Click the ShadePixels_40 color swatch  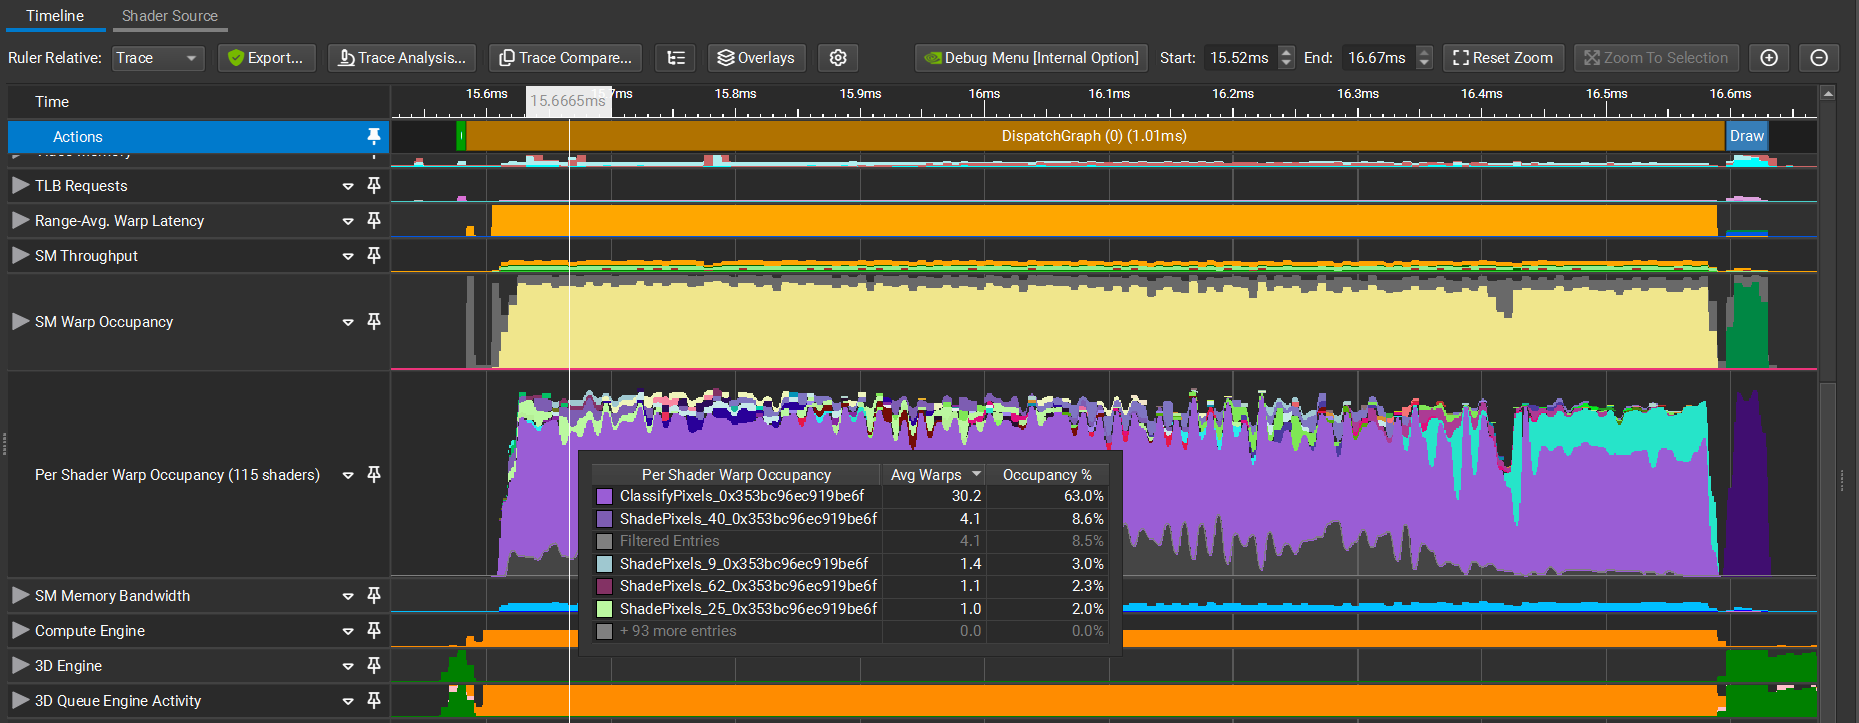[x=604, y=519]
